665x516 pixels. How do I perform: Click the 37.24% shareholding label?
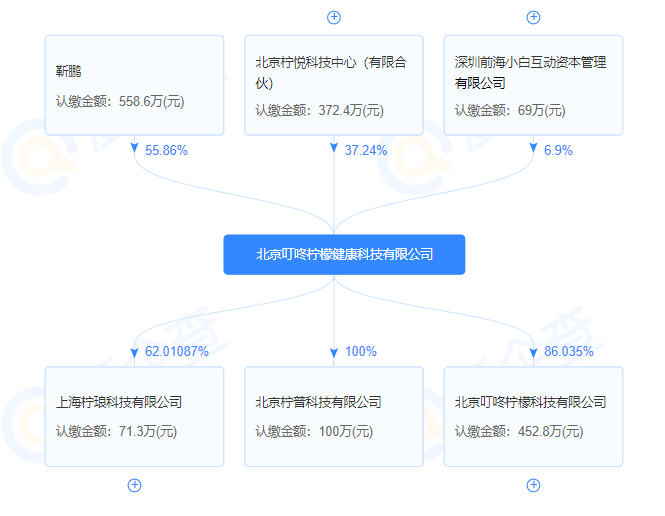click(365, 150)
